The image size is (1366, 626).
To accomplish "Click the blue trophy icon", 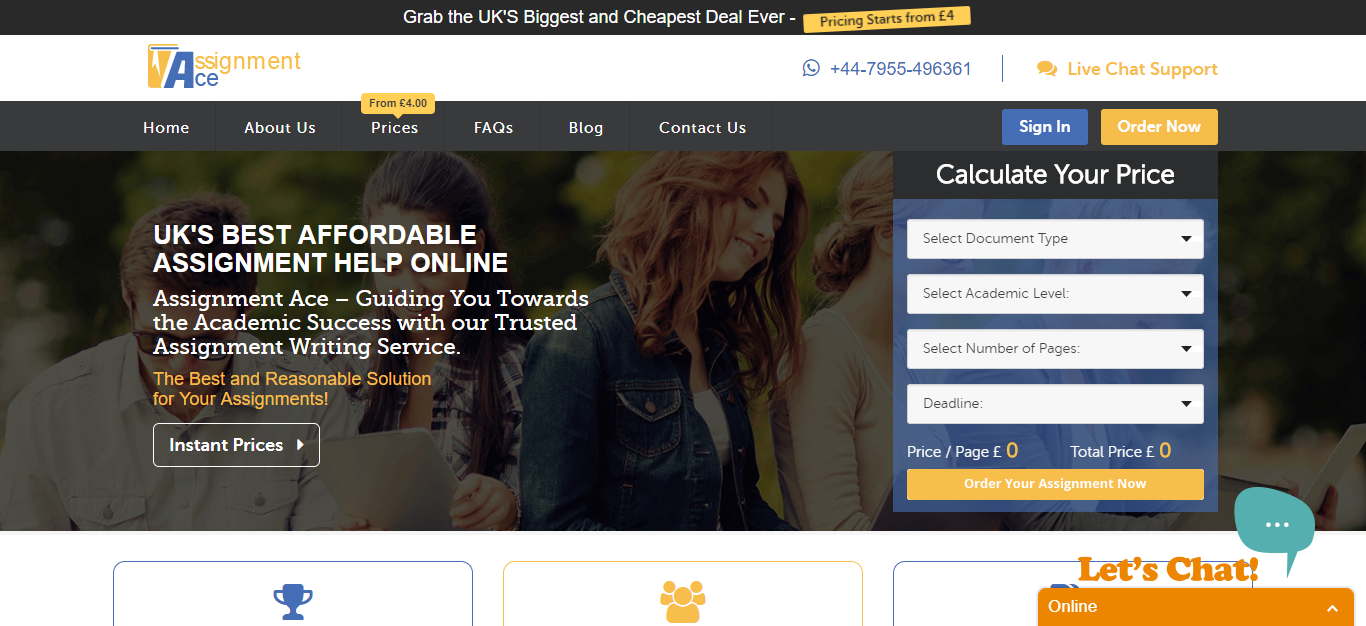I will 293,601.
